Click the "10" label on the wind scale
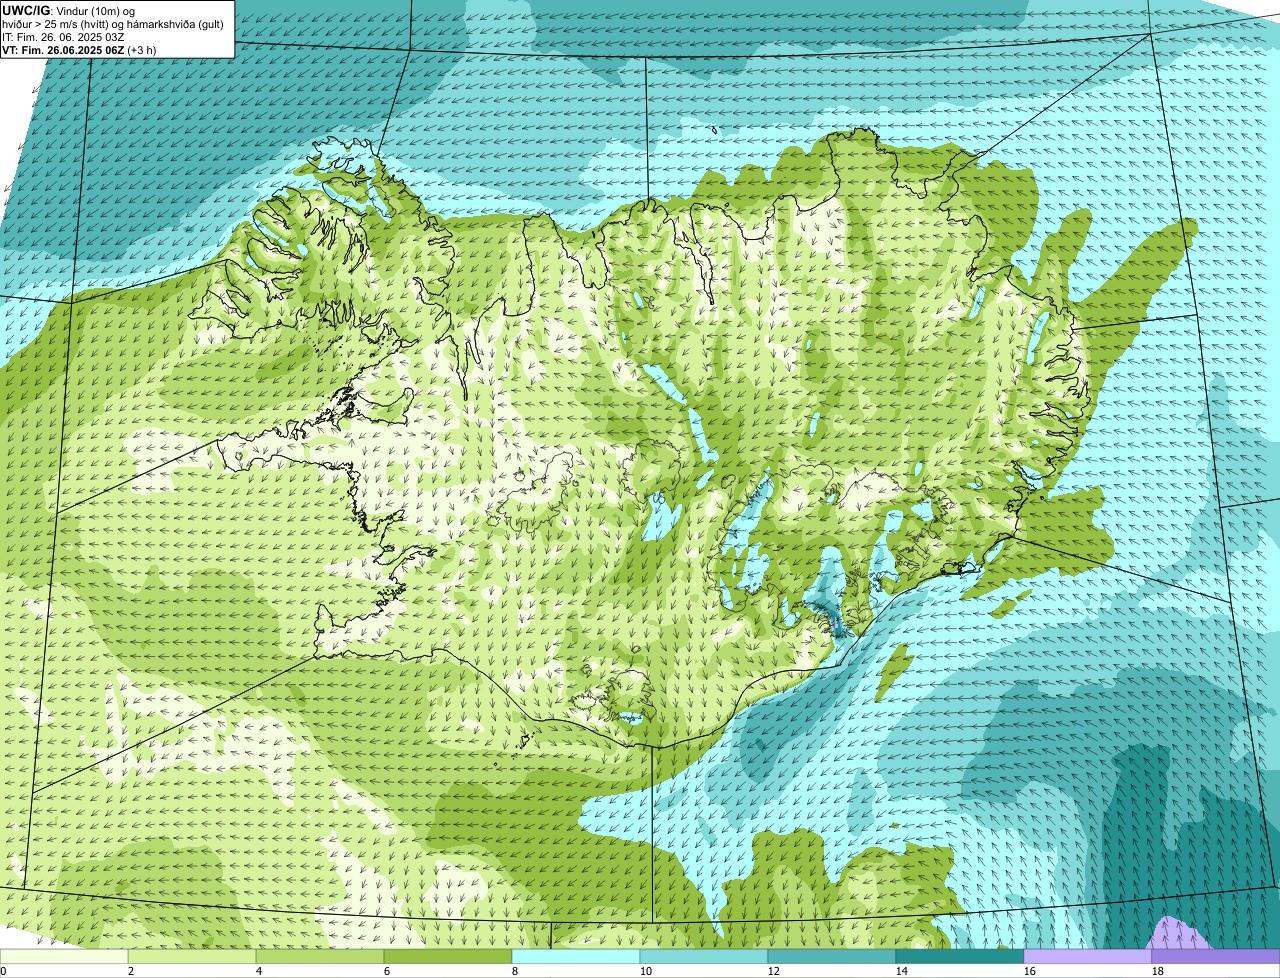This screenshot has width=1280, height=978. click(646, 971)
